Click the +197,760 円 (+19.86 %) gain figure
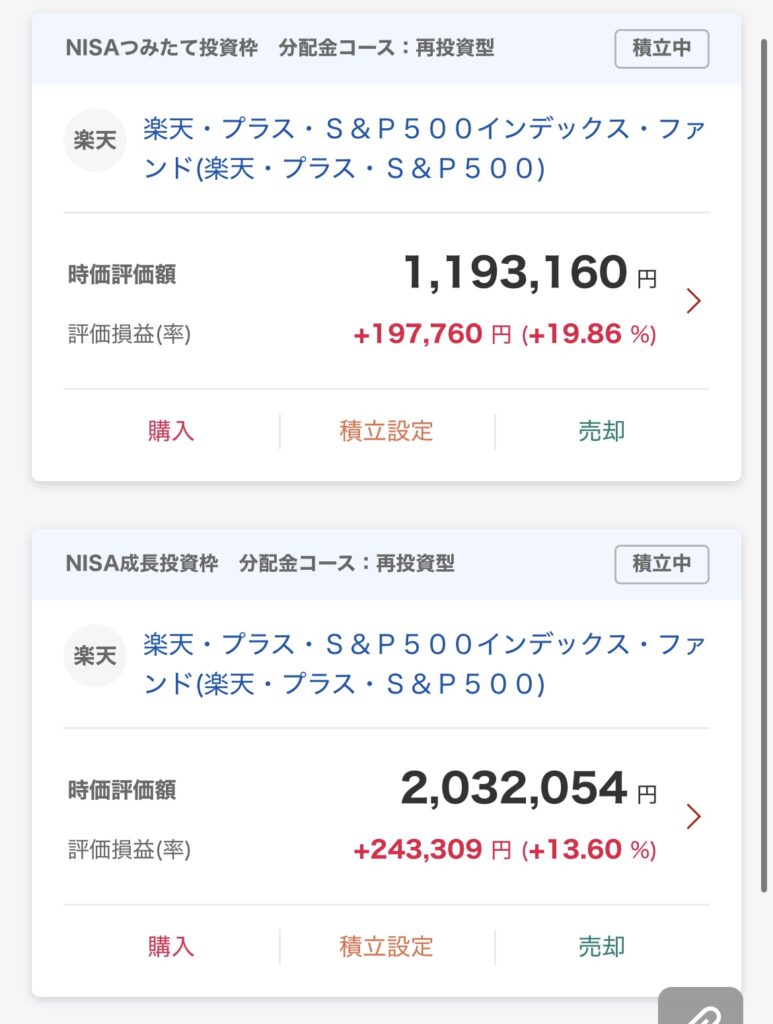Image resolution: width=773 pixels, height=1024 pixels. tap(505, 335)
